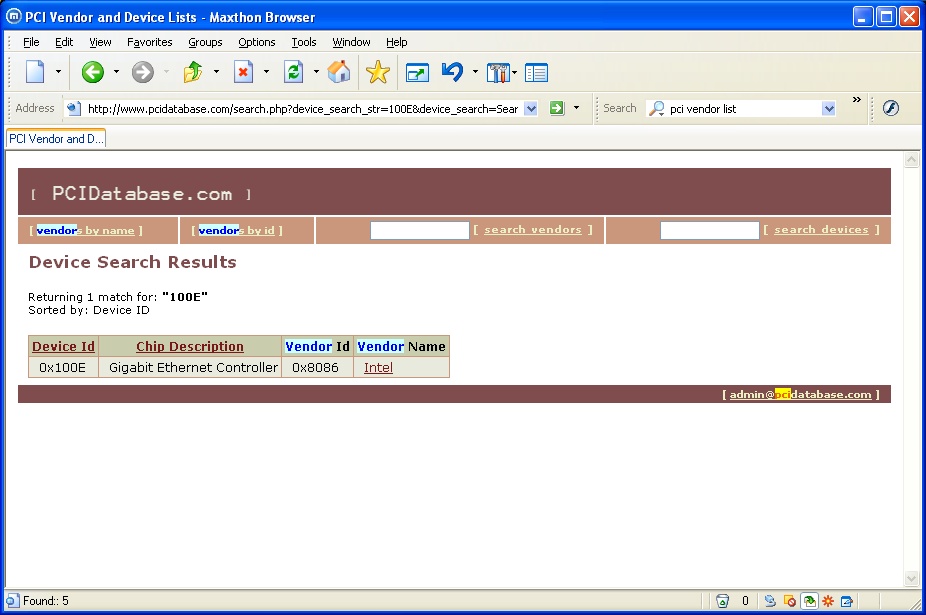The height and width of the screenshot is (615, 926).
Task: Follow the vendors by name link
Action: click(86, 230)
